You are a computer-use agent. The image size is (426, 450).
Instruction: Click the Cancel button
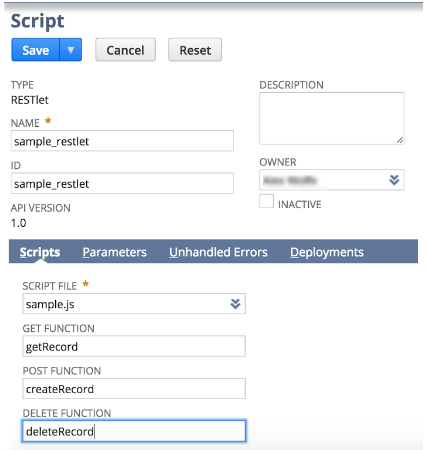coord(125,50)
